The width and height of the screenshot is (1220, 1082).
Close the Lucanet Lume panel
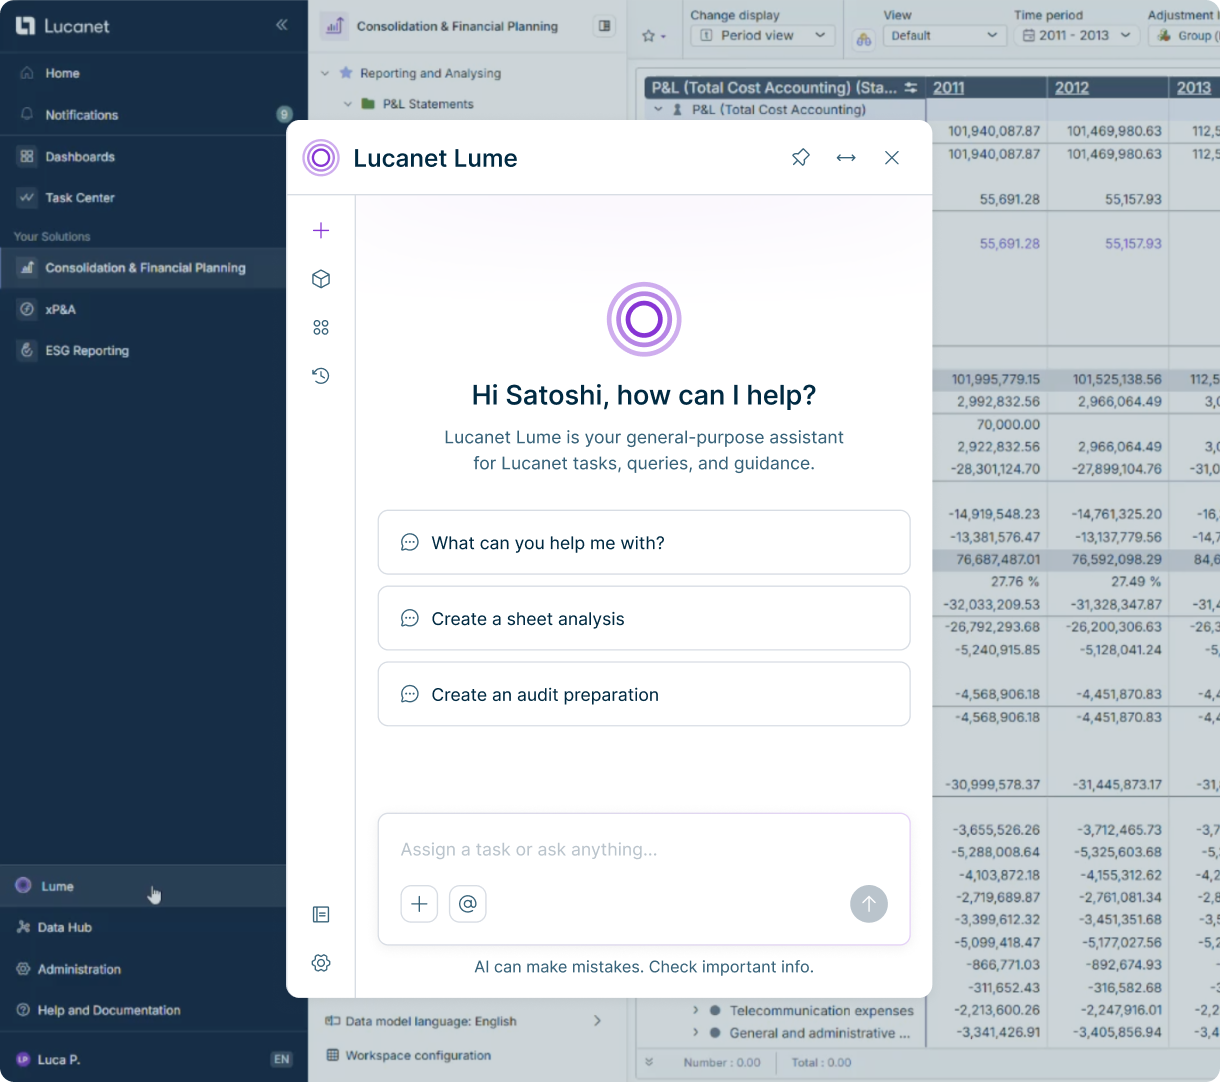(x=892, y=158)
